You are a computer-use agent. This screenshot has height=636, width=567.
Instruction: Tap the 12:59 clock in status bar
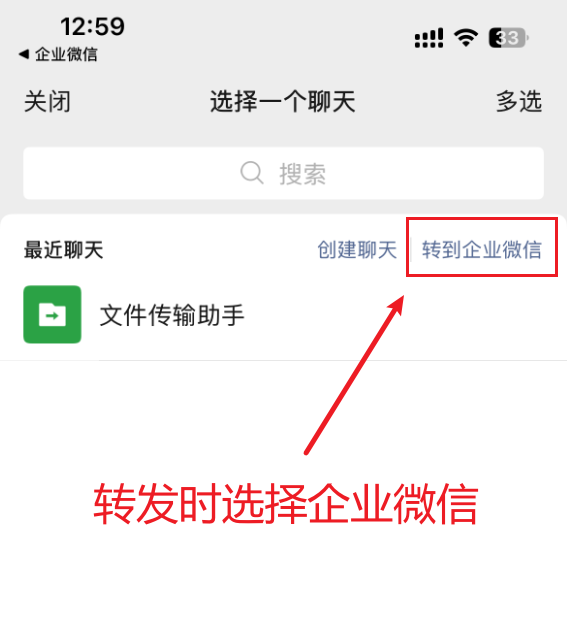tap(92, 27)
